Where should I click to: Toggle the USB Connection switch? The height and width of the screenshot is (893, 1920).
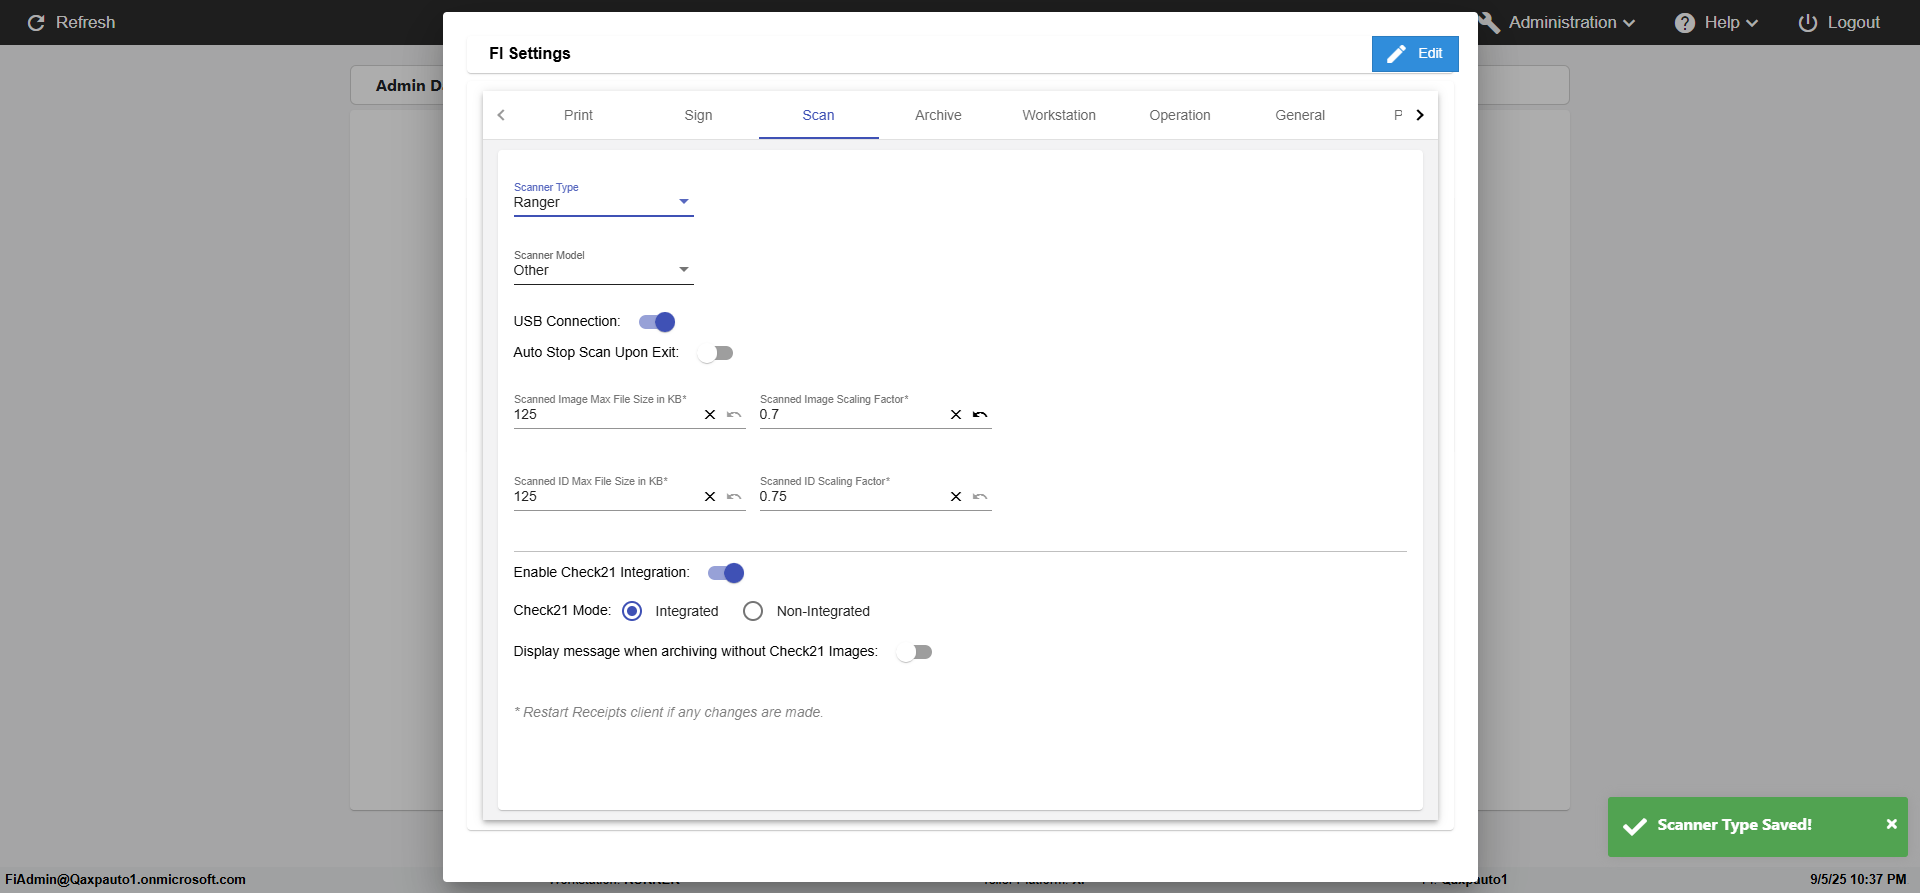click(x=657, y=322)
